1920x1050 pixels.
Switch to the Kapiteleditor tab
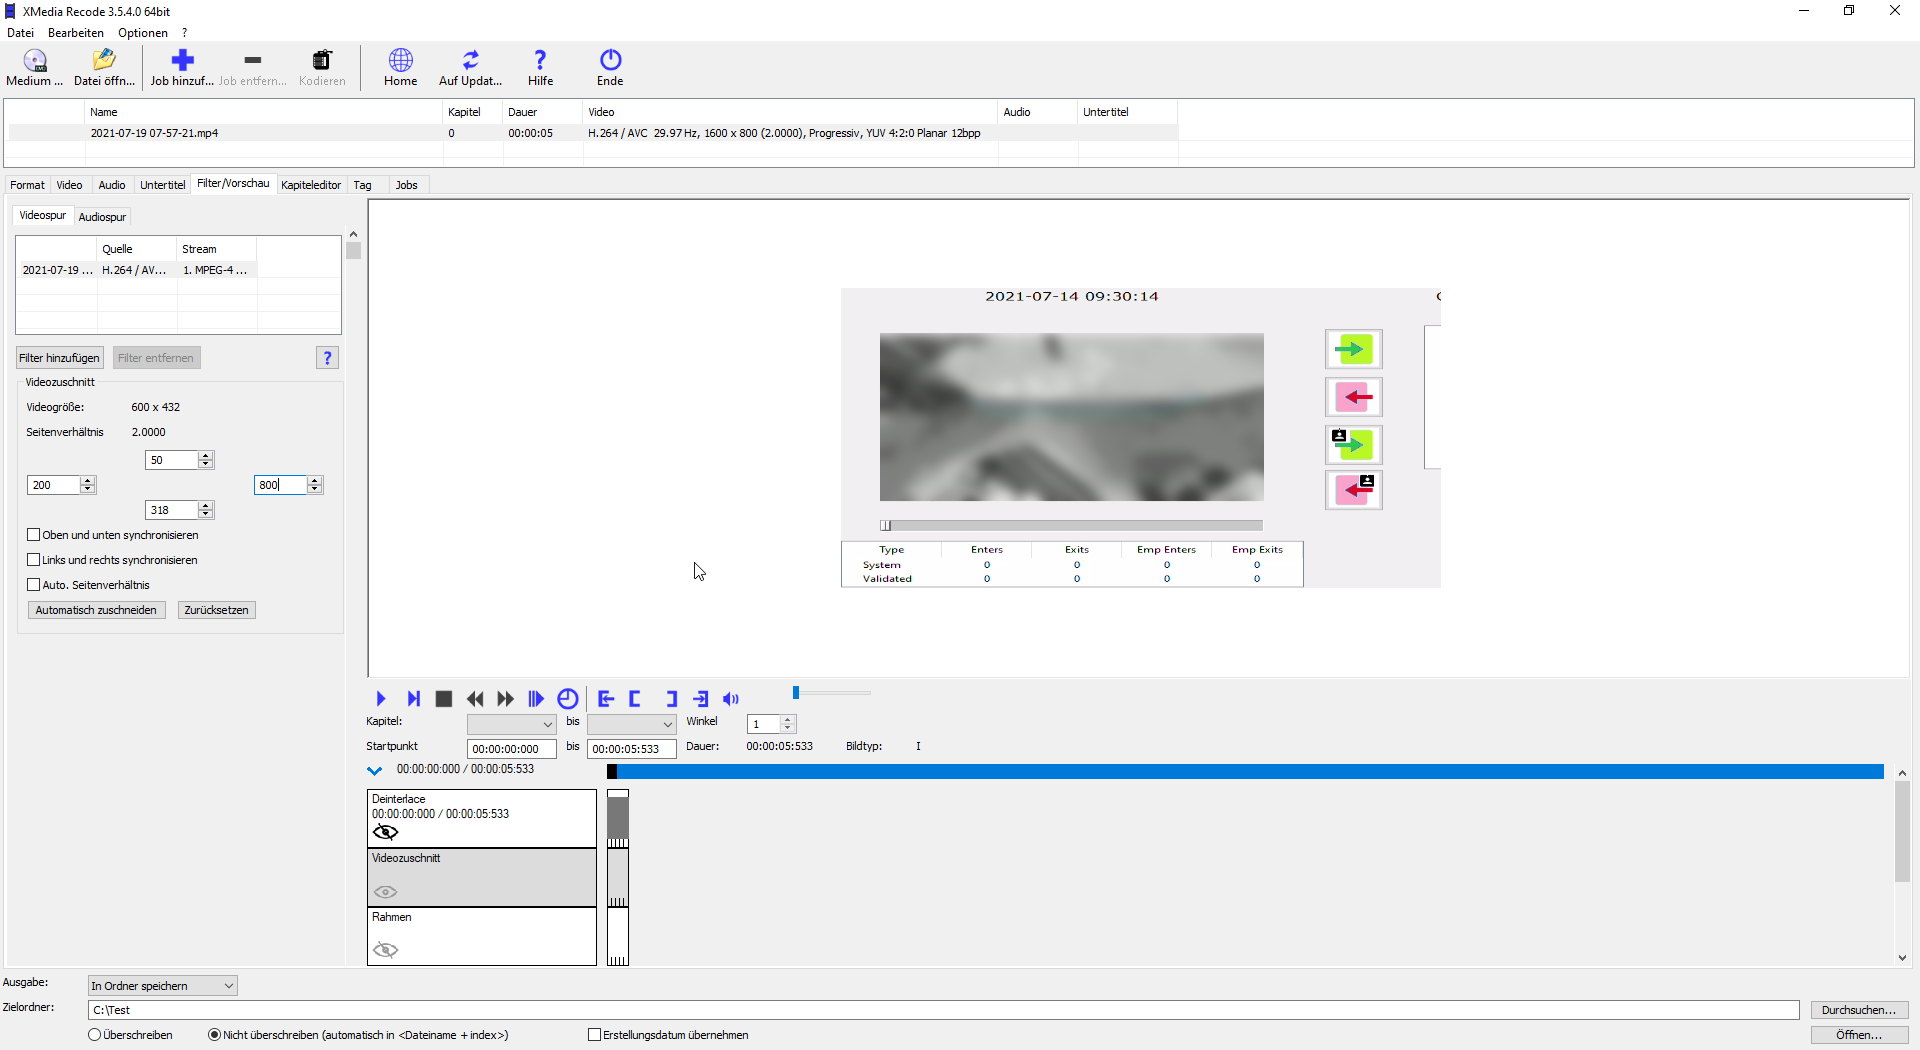[x=311, y=185]
